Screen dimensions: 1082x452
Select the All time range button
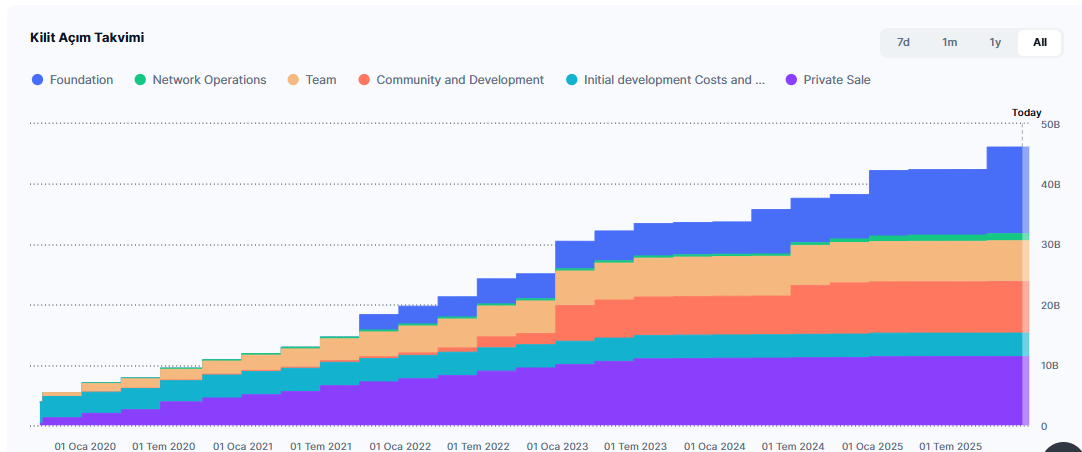pos(1040,42)
